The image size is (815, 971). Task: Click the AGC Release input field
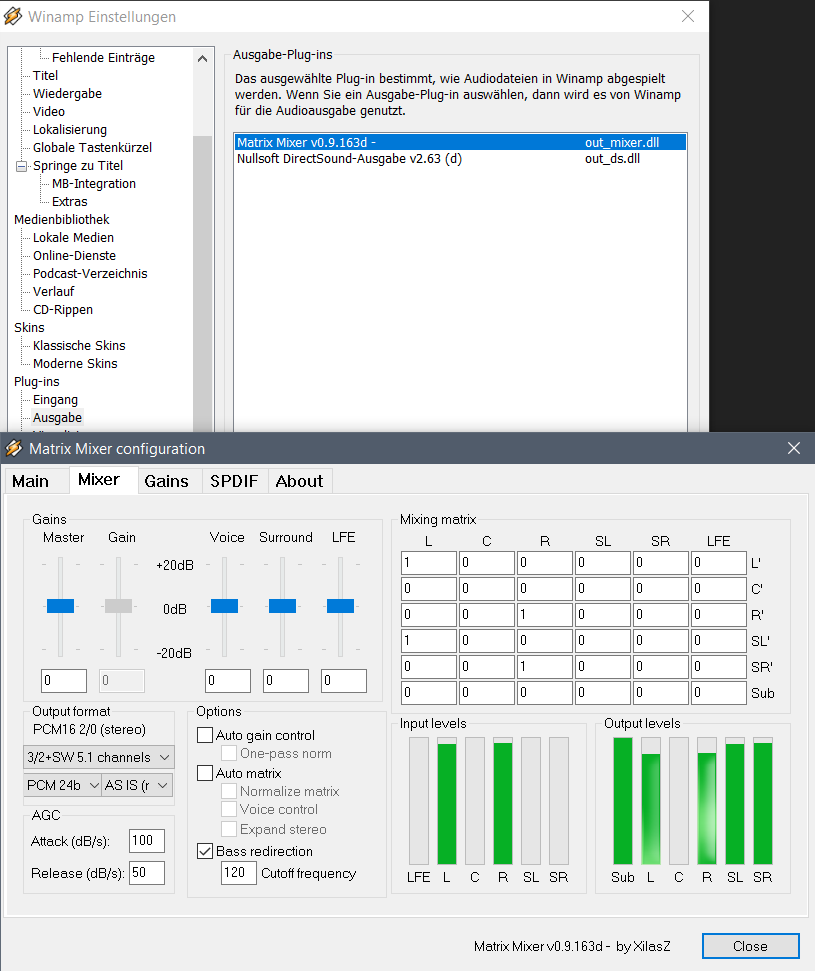coord(147,873)
